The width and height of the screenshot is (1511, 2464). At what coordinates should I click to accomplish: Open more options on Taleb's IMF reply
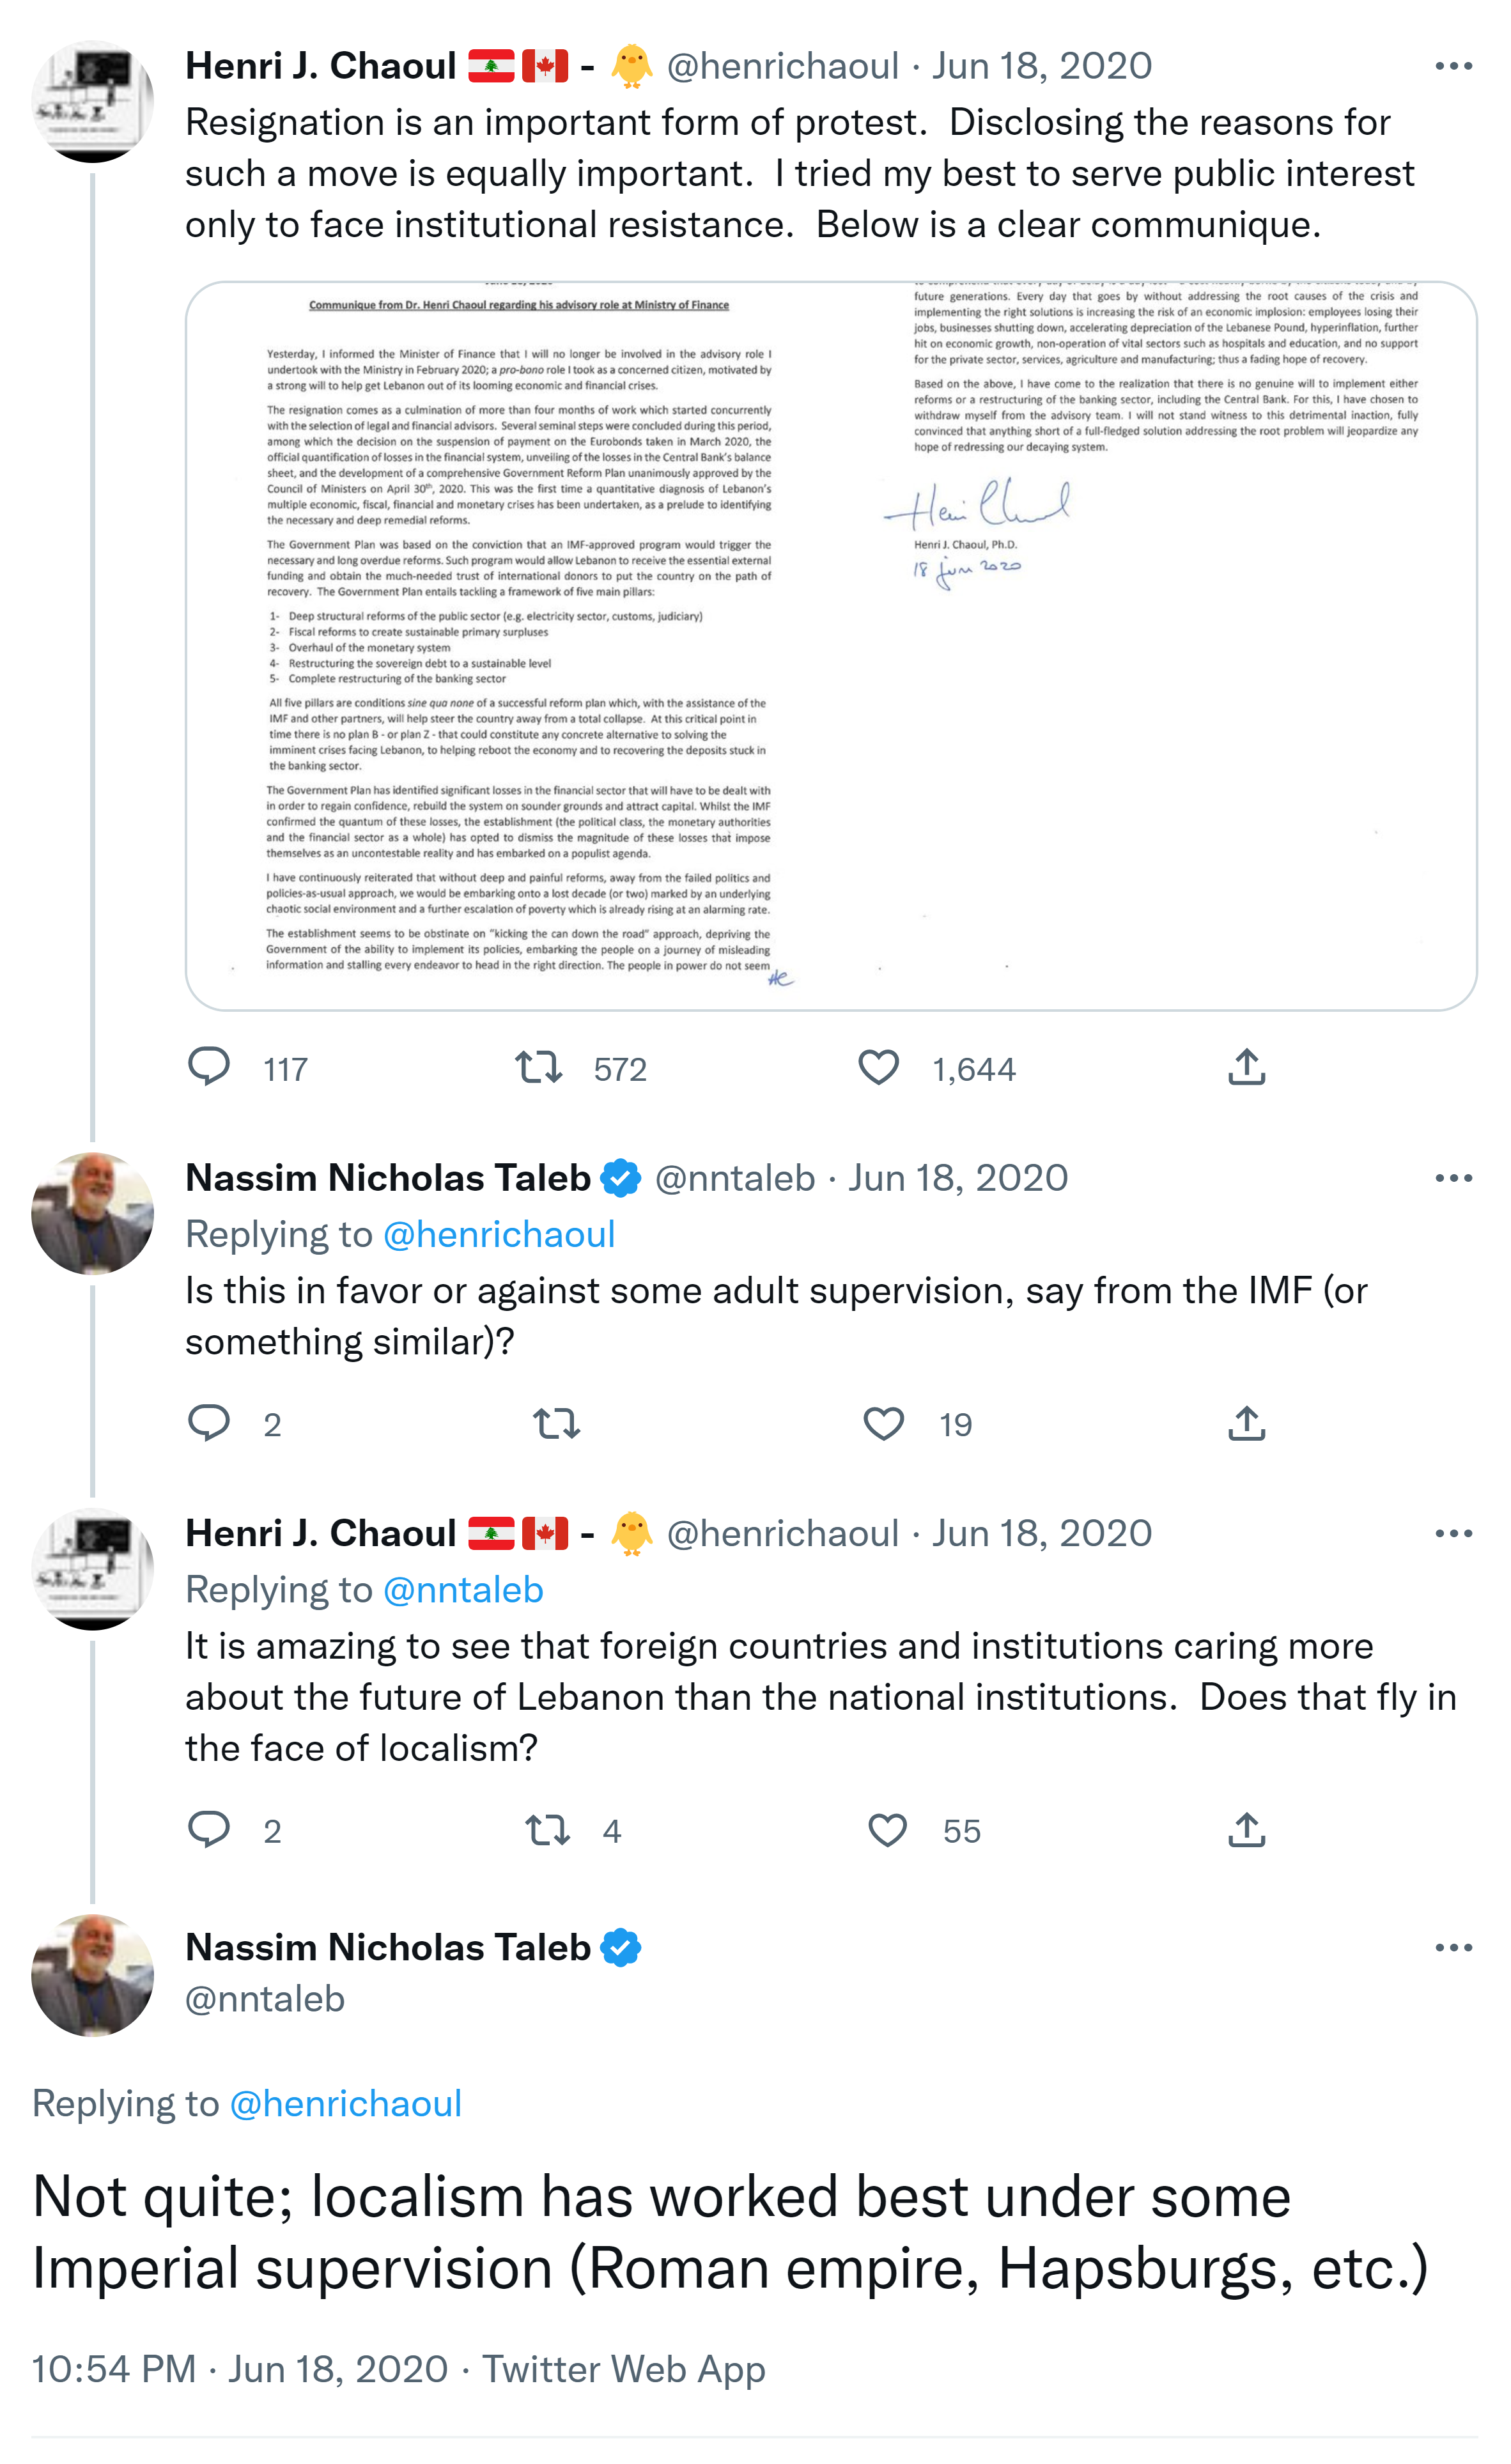(1453, 1178)
